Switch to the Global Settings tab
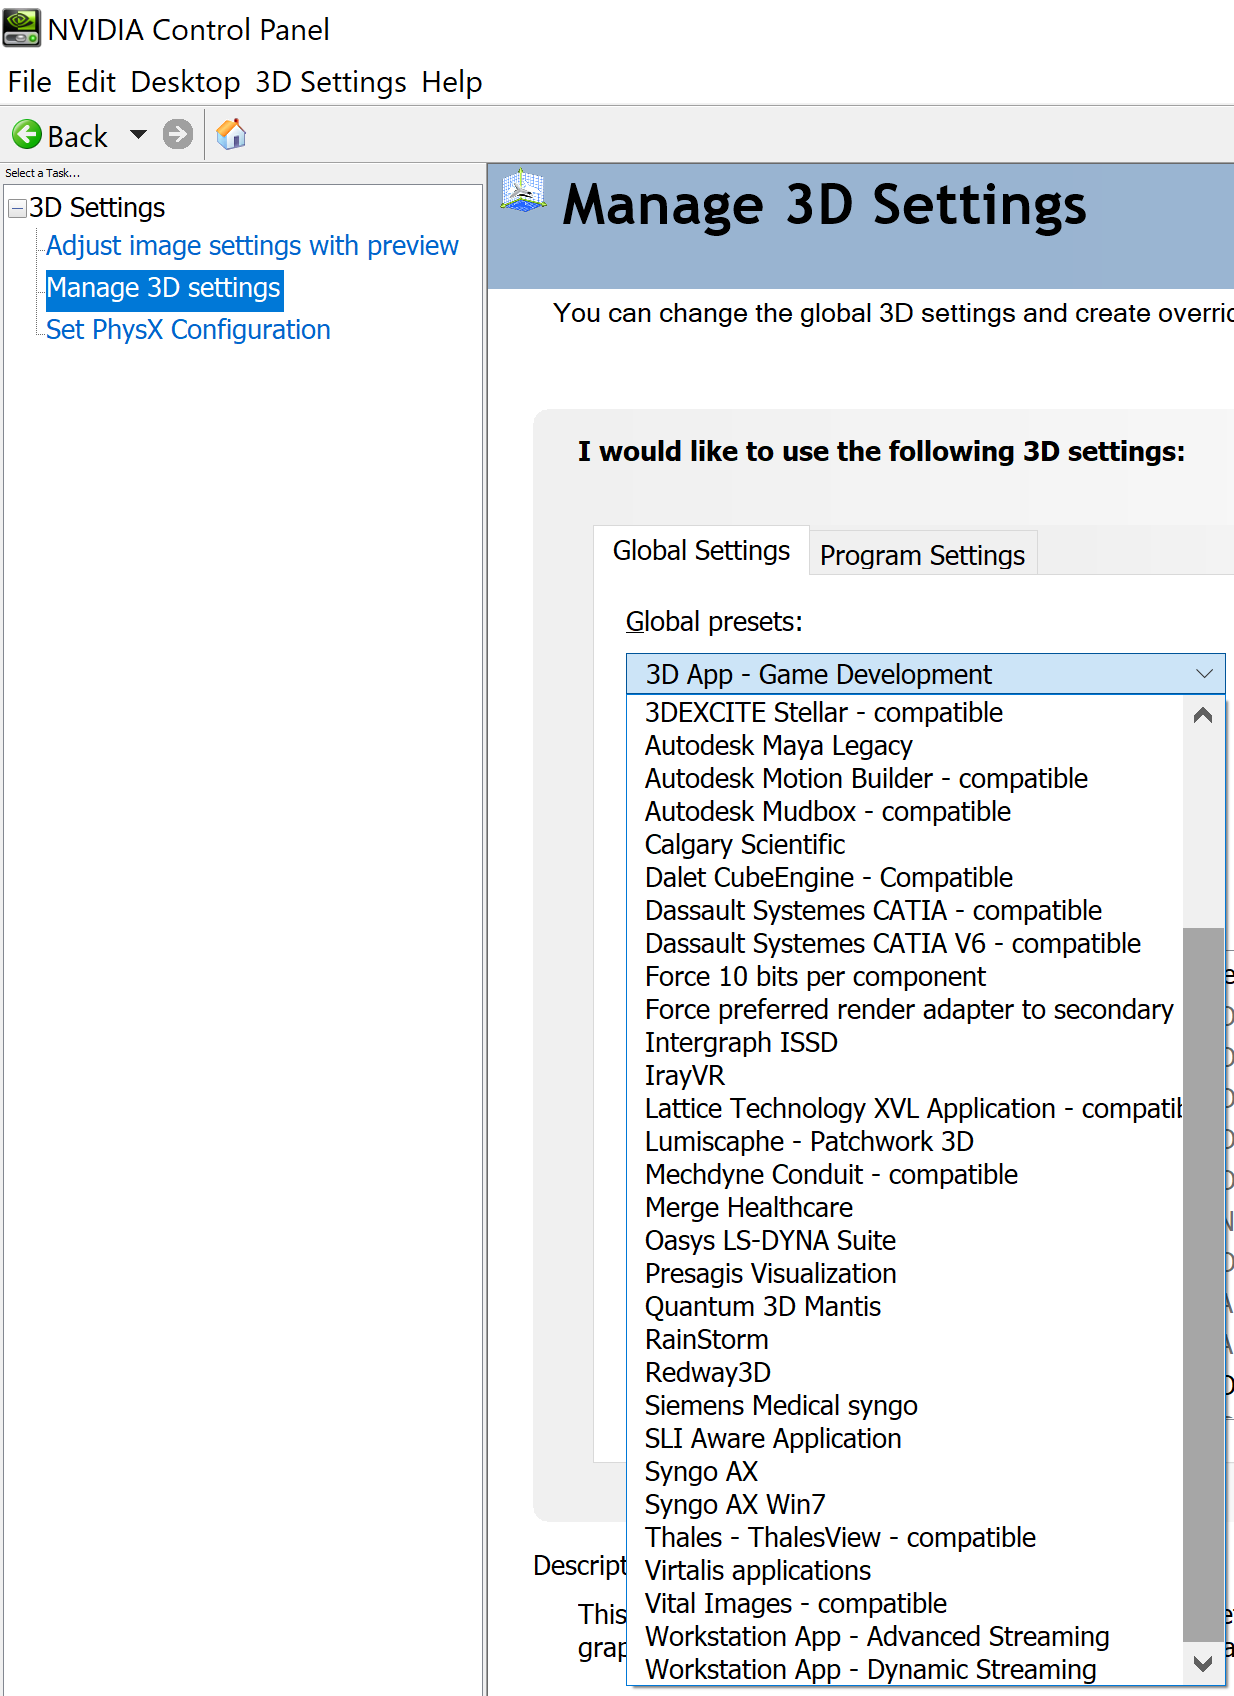The height and width of the screenshot is (1696, 1234). click(701, 551)
